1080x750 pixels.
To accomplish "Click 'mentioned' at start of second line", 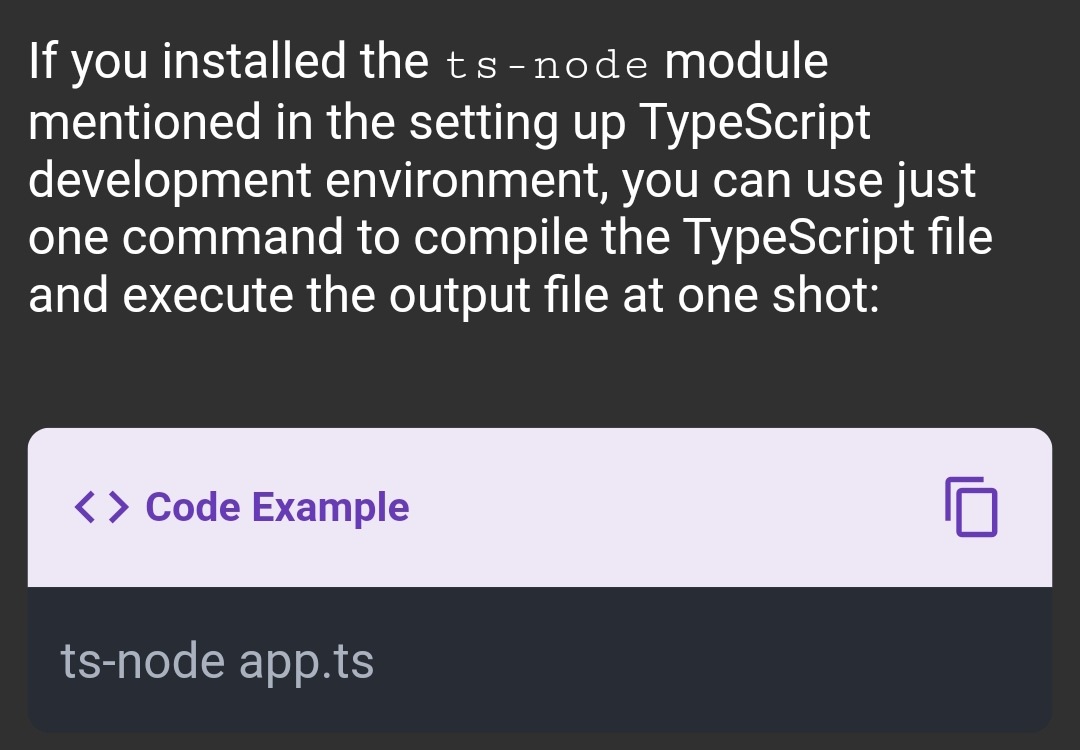I will (x=145, y=122).
